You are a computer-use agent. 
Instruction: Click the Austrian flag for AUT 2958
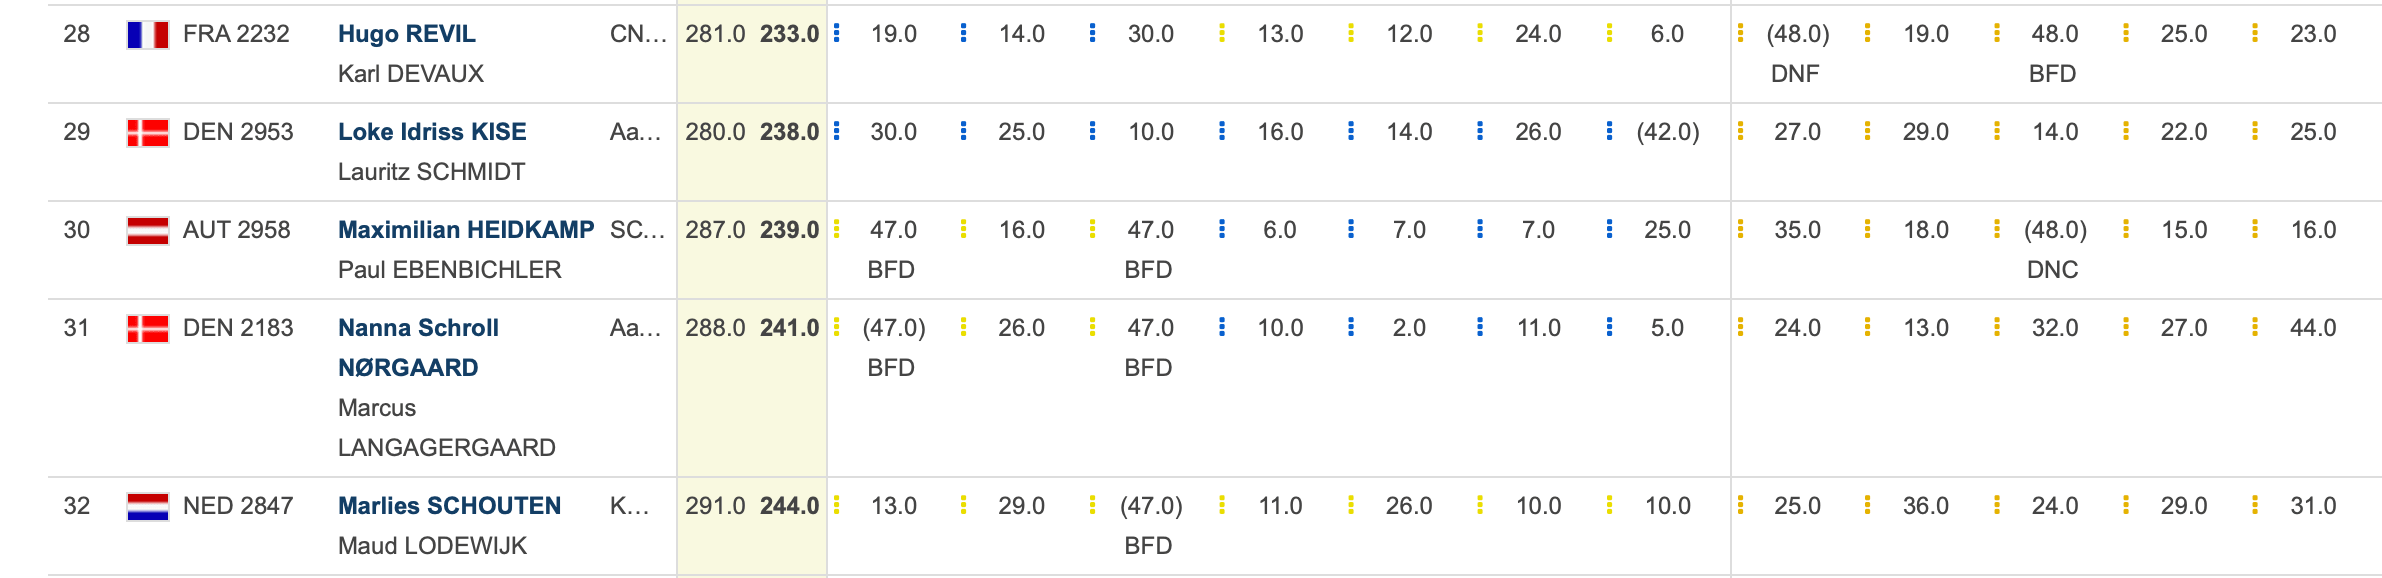click(x=147, y=231)
